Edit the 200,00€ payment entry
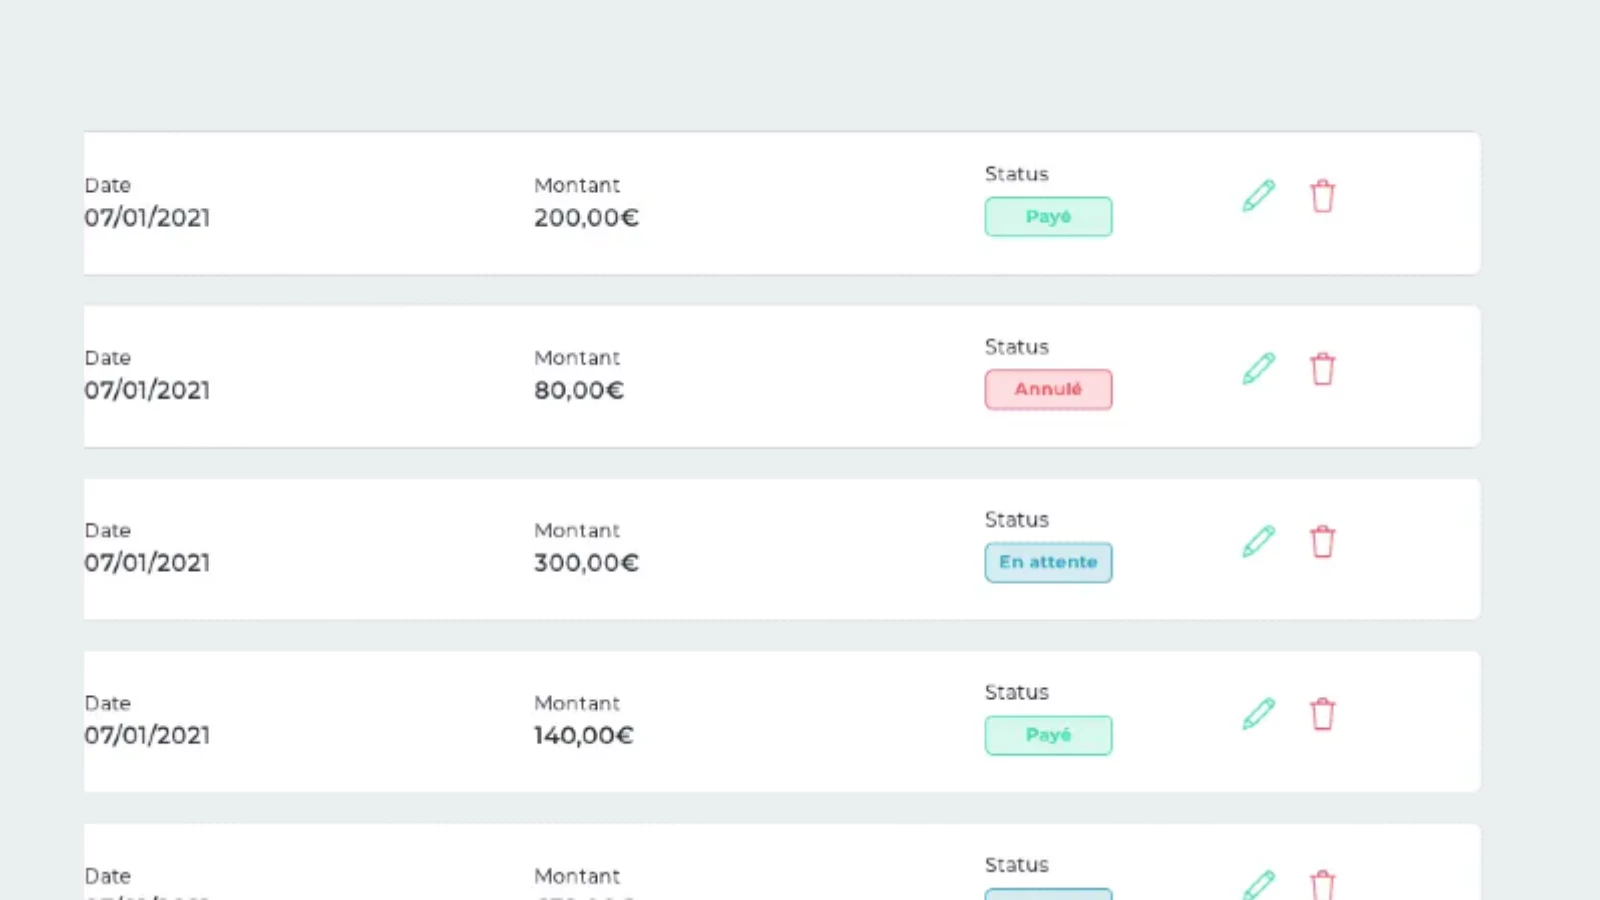Screen dimensions: 1600x900 pyautogui.click(x=1258, y=196)
